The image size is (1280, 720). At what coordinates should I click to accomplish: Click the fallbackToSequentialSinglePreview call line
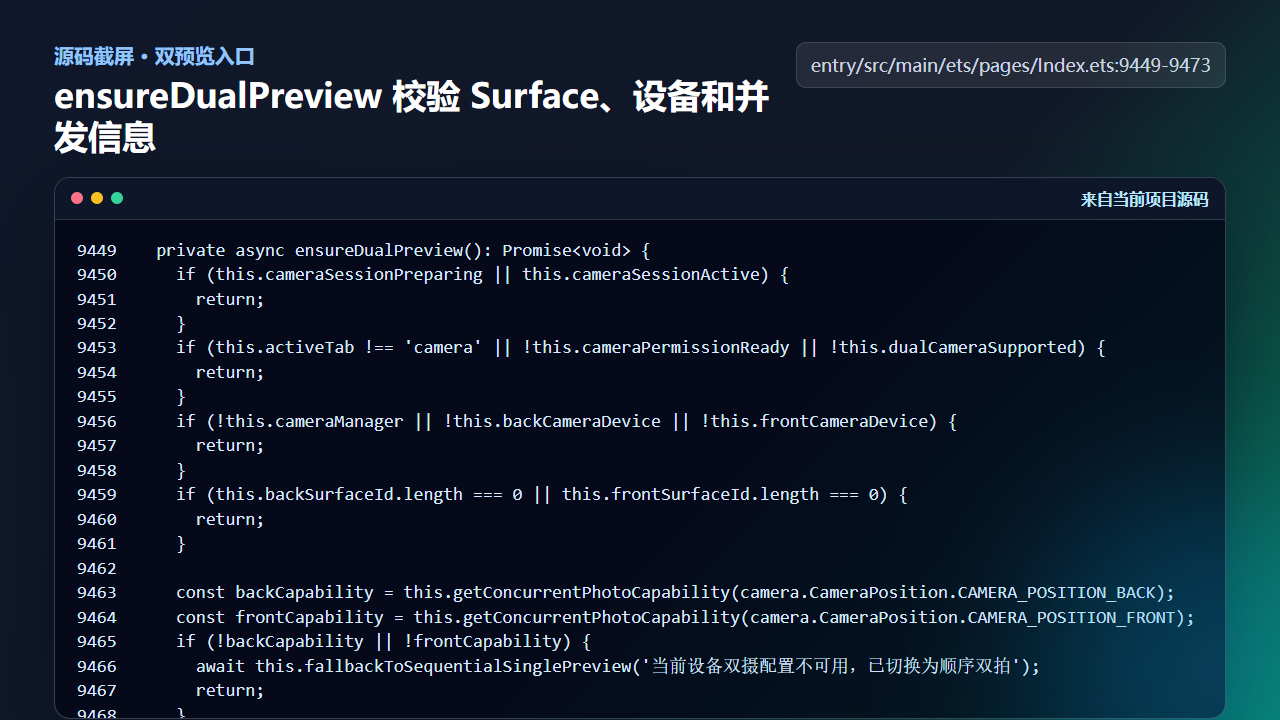(618, 666)
